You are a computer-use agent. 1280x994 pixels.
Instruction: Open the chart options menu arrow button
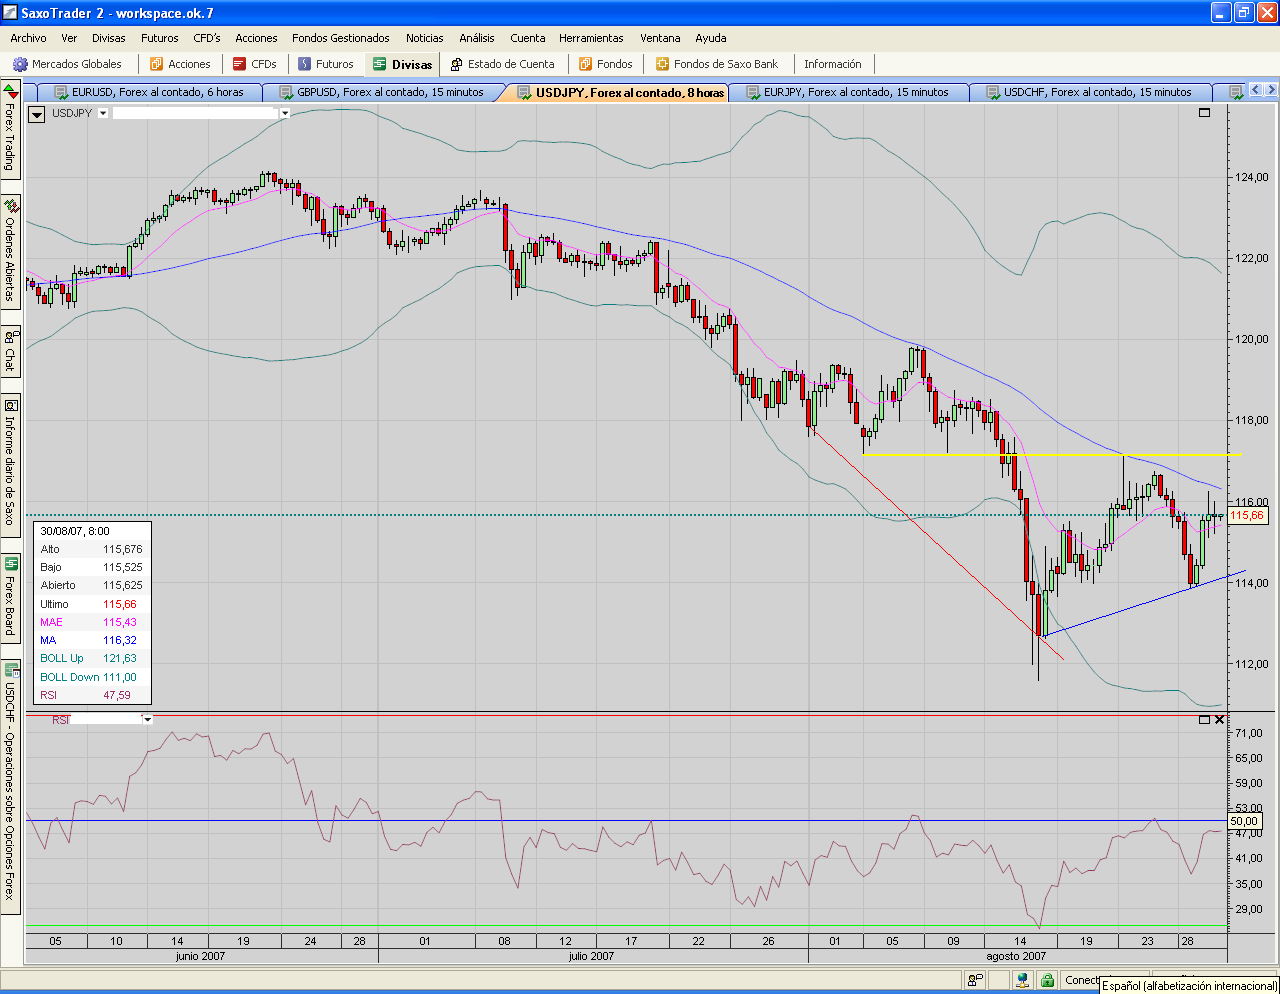[36, 114]
